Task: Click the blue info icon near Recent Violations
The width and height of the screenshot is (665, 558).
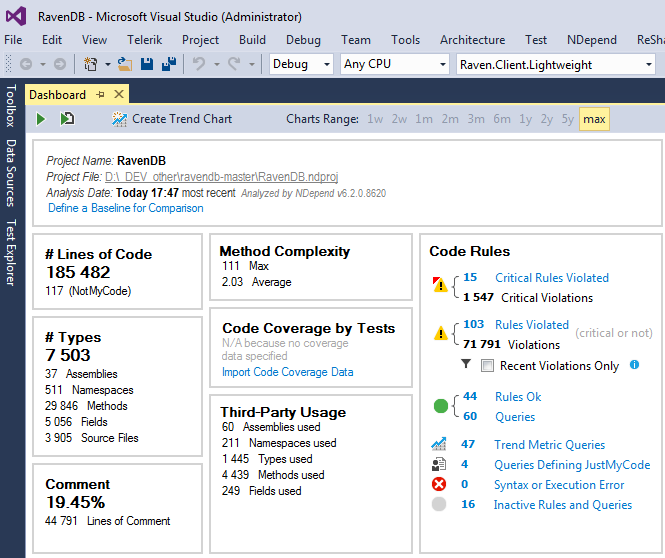Action: 634,365
